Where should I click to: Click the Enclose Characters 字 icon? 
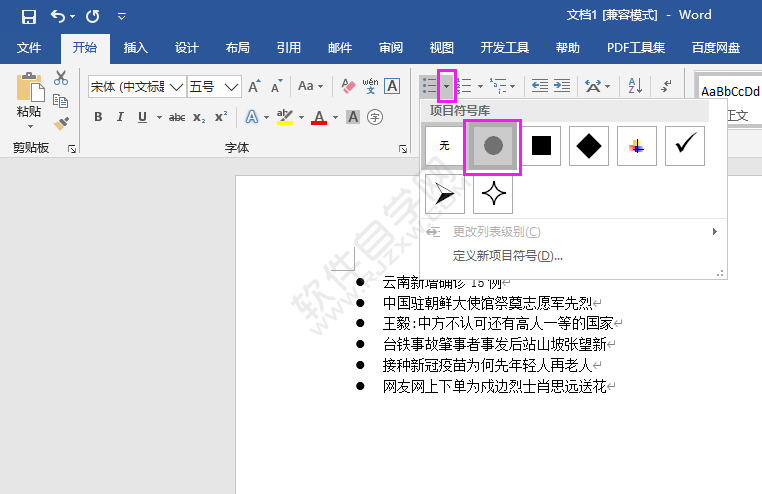pos(375,117)
